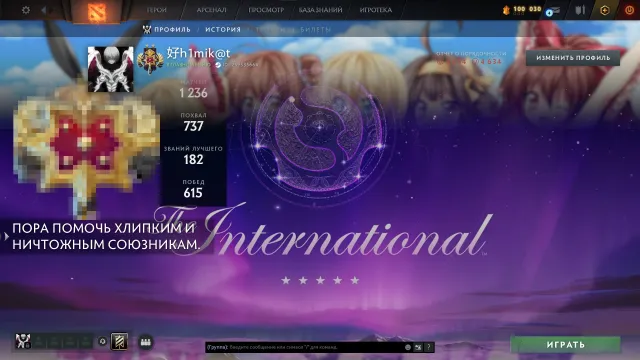Click the behavior score 4 634 value

[x=488, y=62]
